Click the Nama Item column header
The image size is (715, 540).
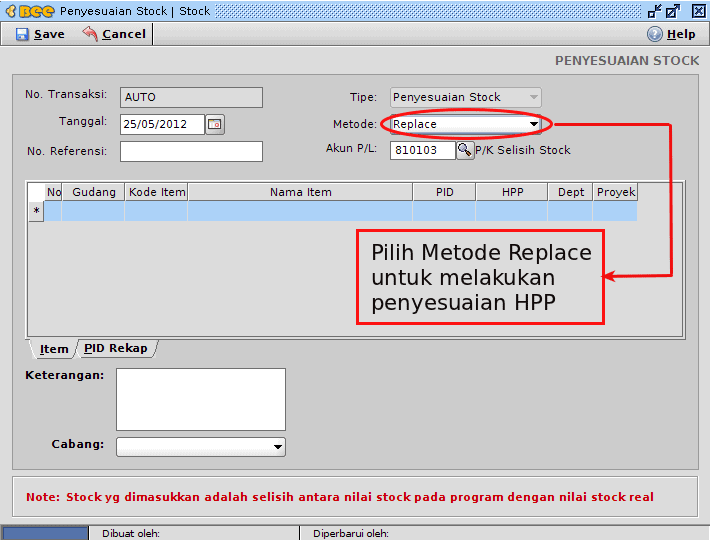300,192
